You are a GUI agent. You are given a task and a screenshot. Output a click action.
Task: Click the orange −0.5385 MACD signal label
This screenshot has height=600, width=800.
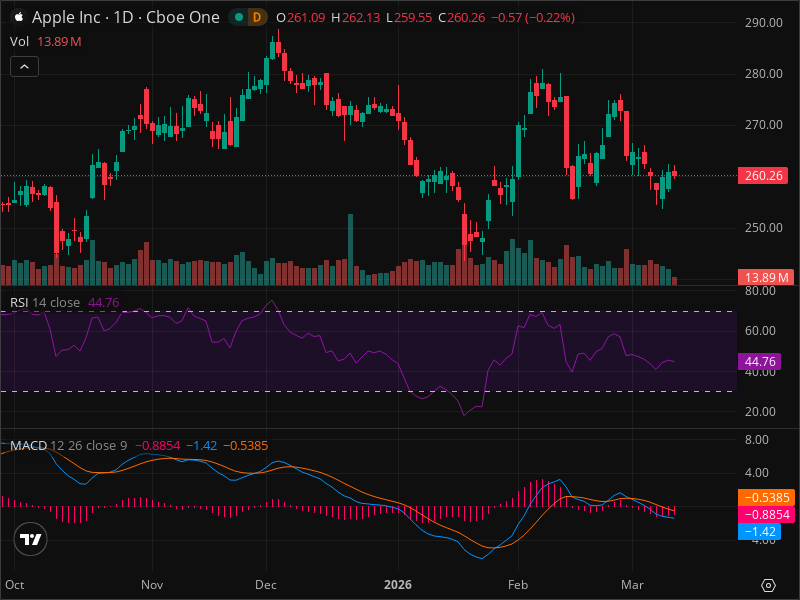pyautogui.click(x=766, y=497)
